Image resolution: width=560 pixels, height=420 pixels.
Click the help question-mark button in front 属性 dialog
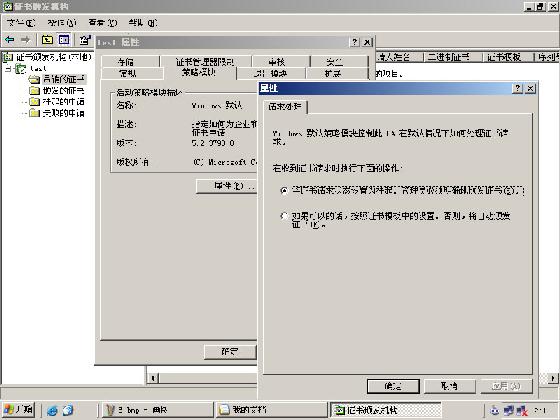518,88
